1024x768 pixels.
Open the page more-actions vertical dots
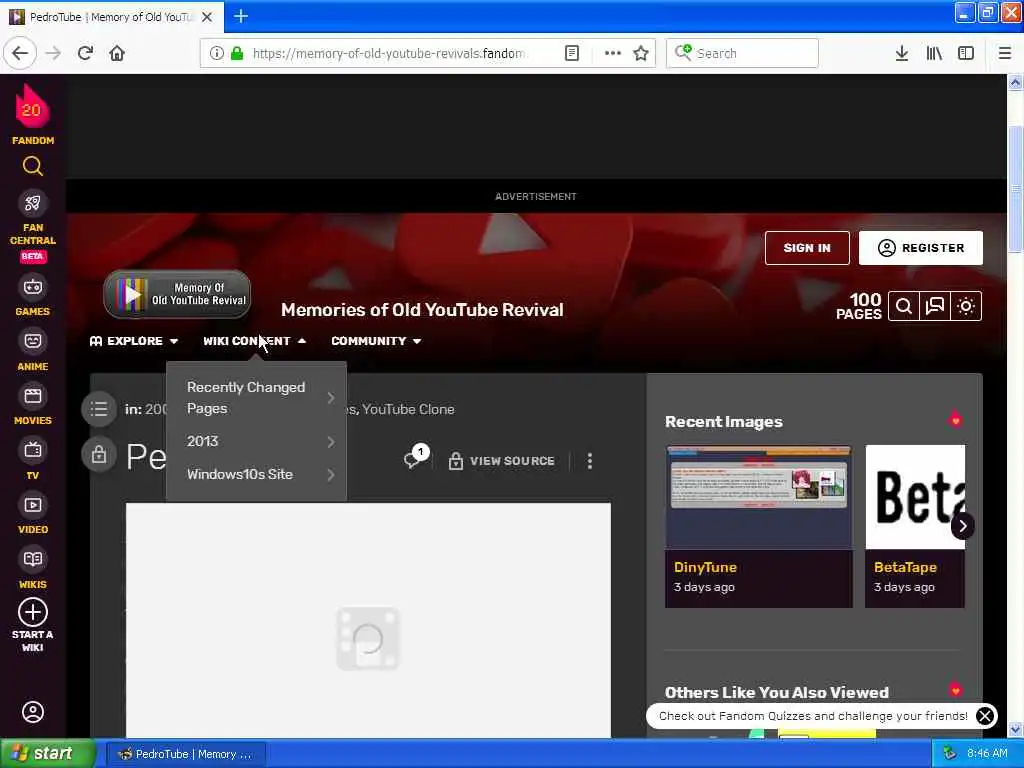590,461
